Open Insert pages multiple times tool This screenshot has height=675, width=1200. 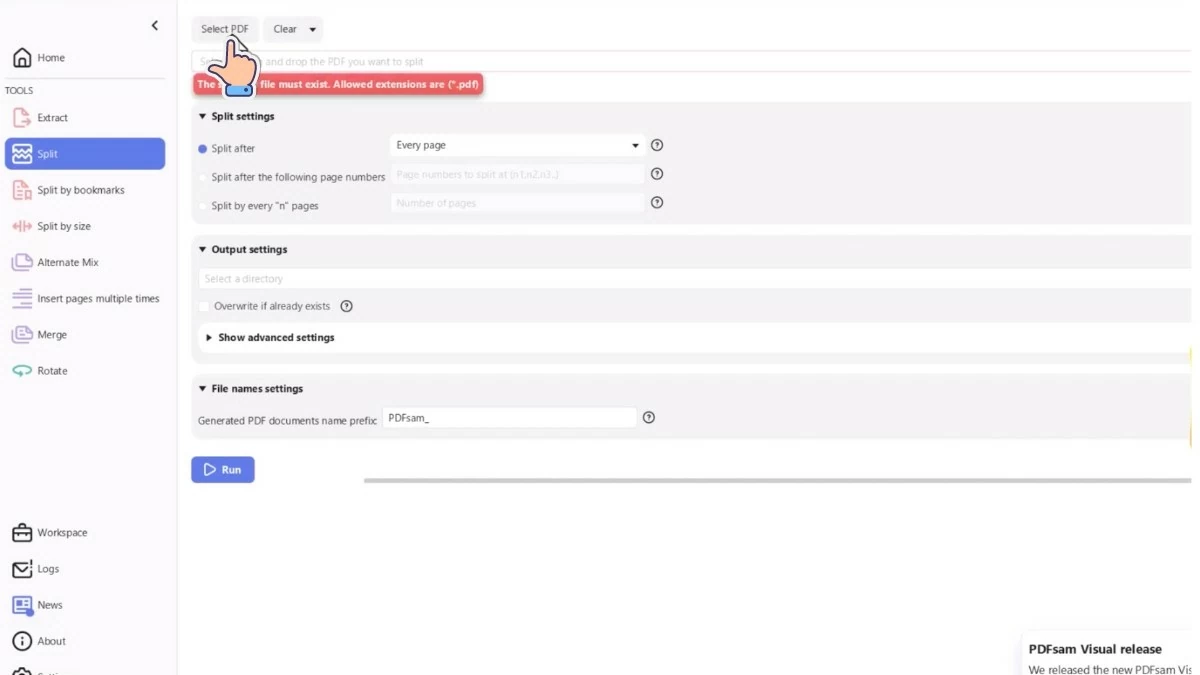click(97, 299)
